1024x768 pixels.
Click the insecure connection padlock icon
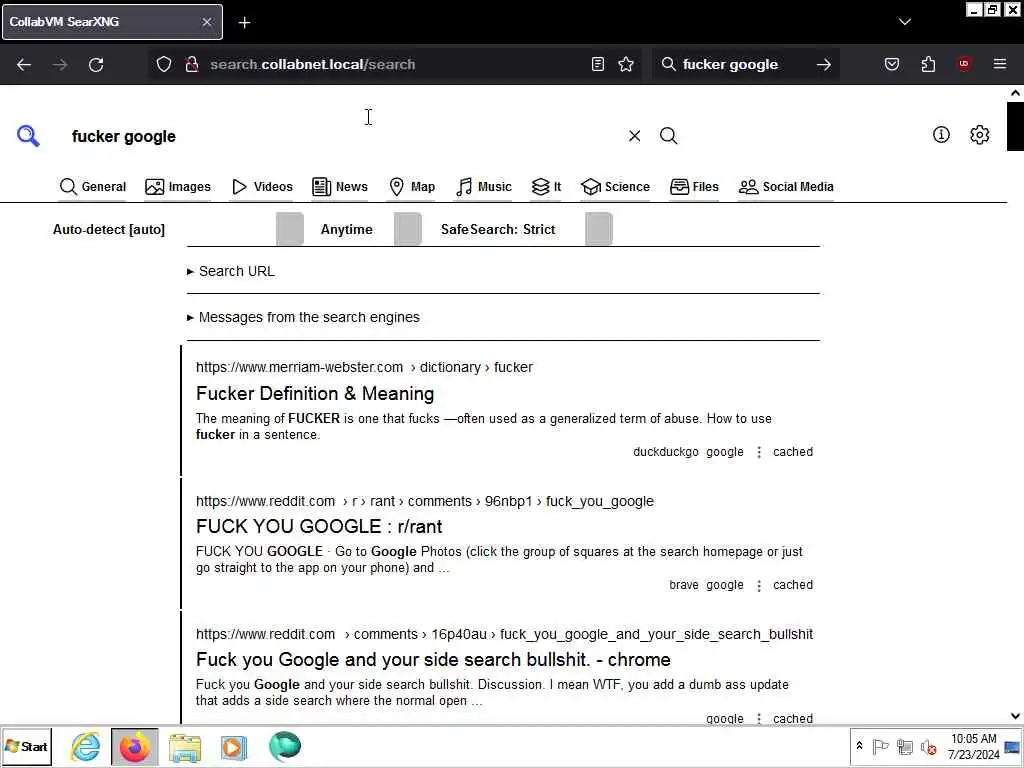tap(192, 64)
